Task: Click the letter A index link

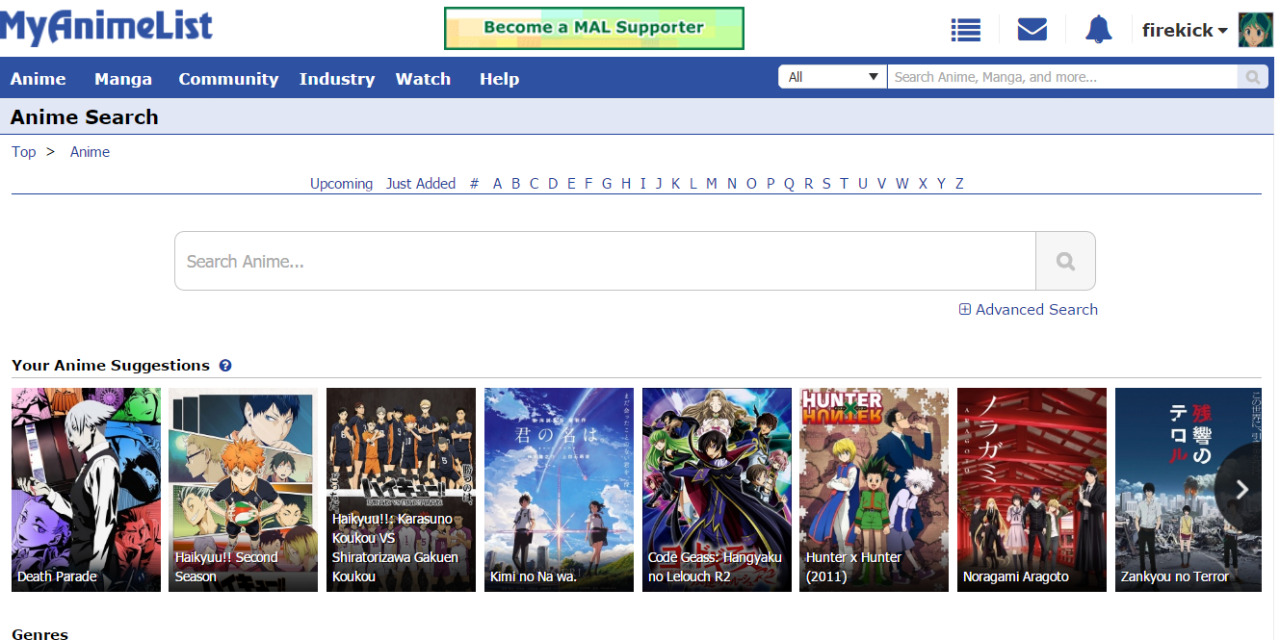Action: click(497, 184)
